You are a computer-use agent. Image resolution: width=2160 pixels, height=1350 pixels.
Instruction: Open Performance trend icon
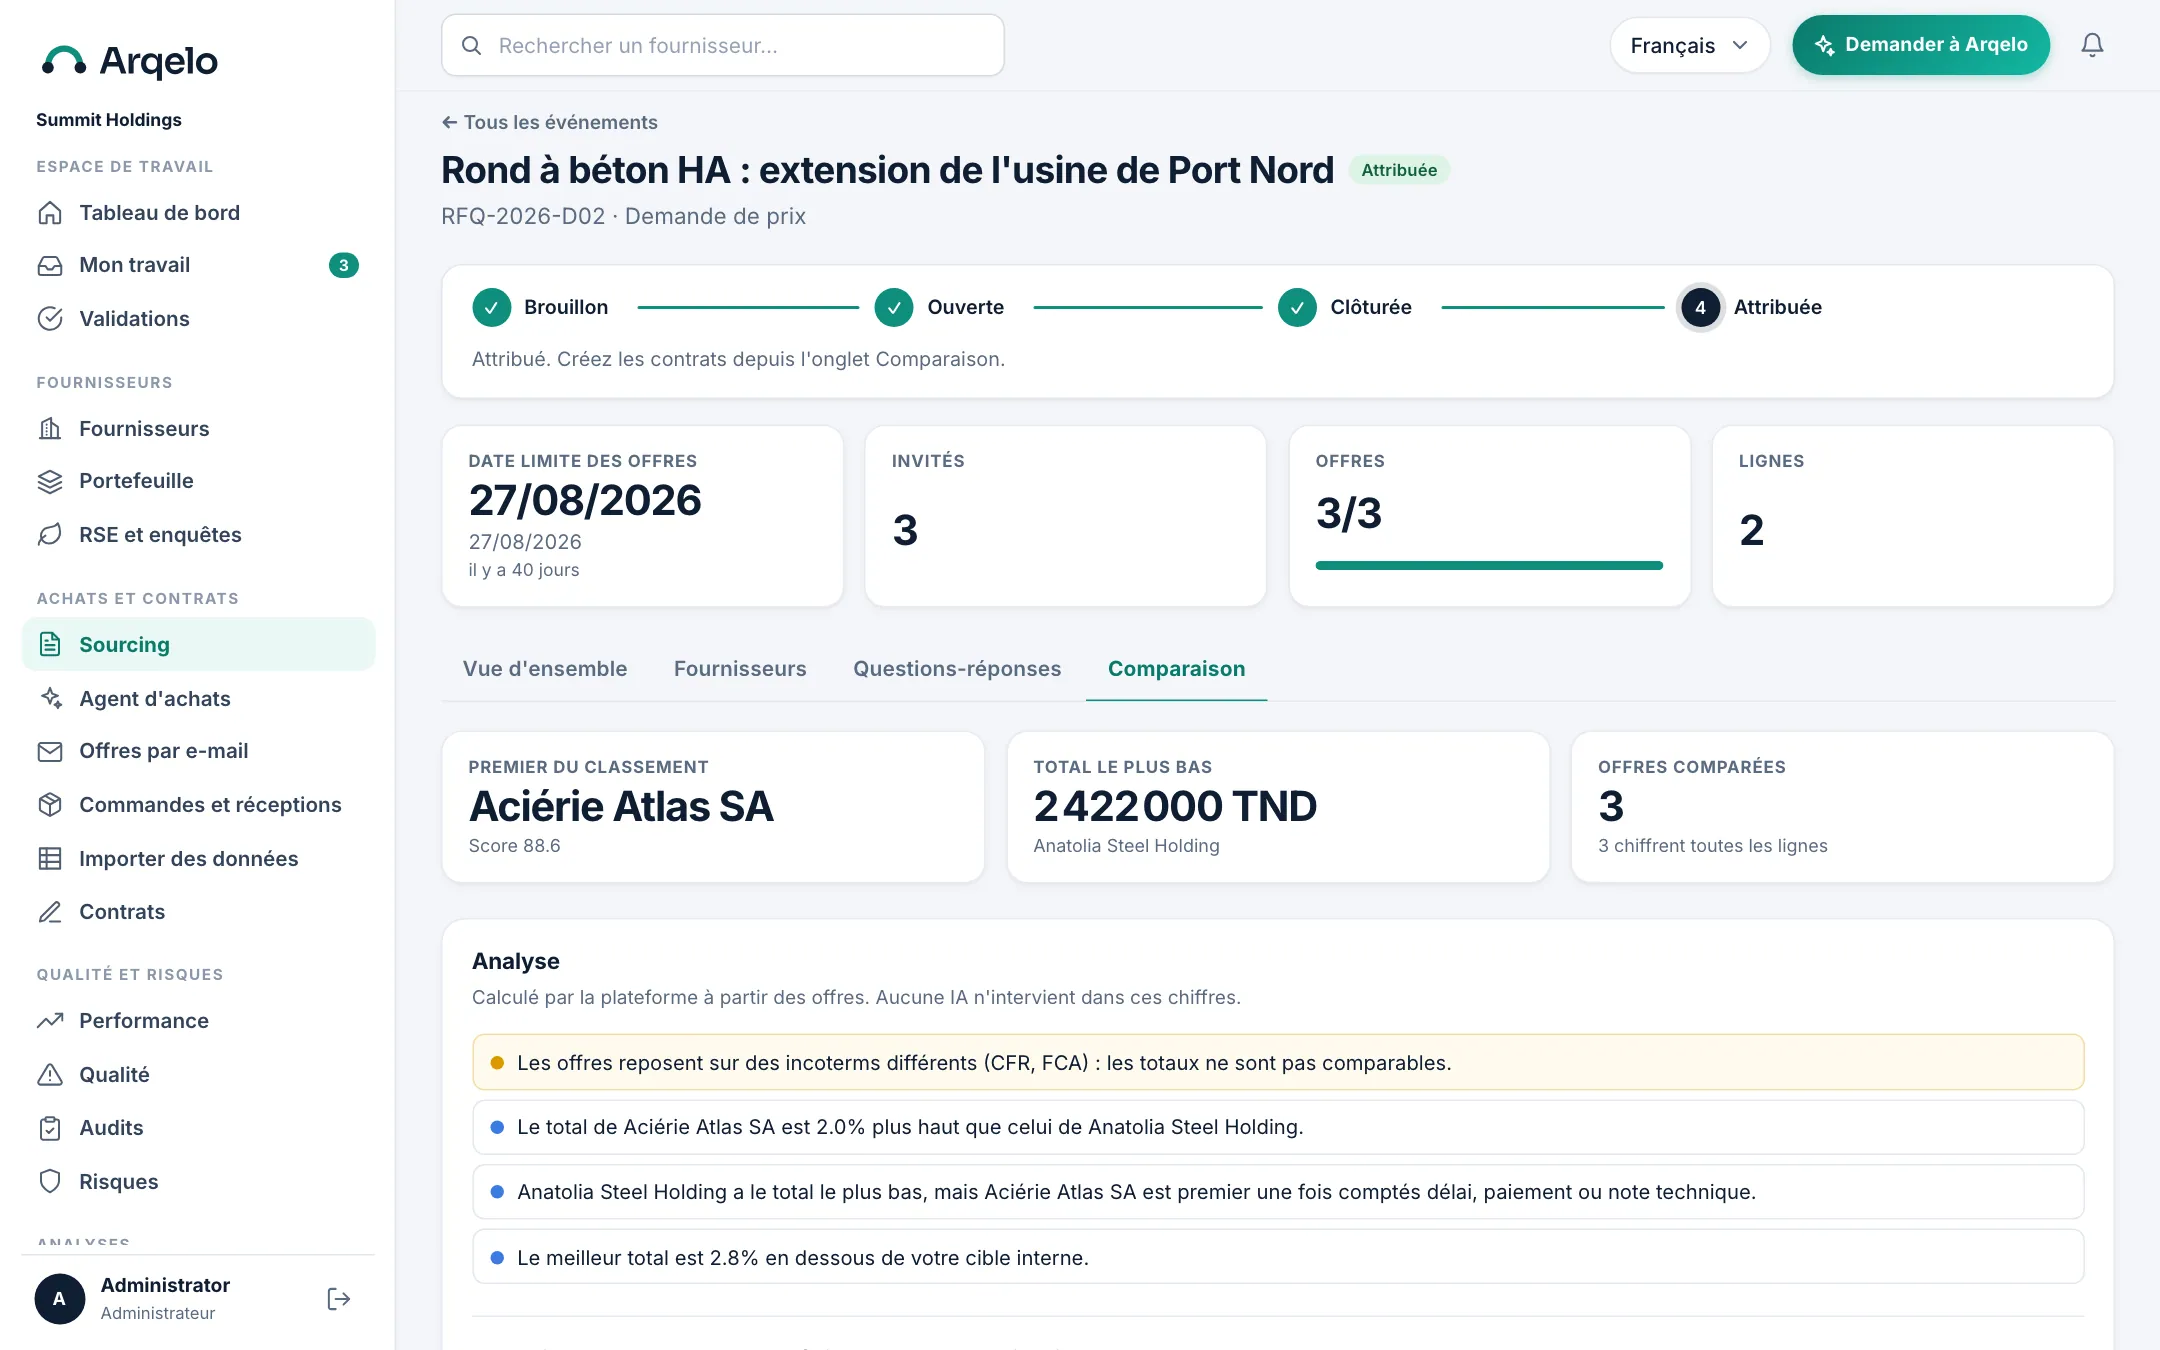point(50,1021)
